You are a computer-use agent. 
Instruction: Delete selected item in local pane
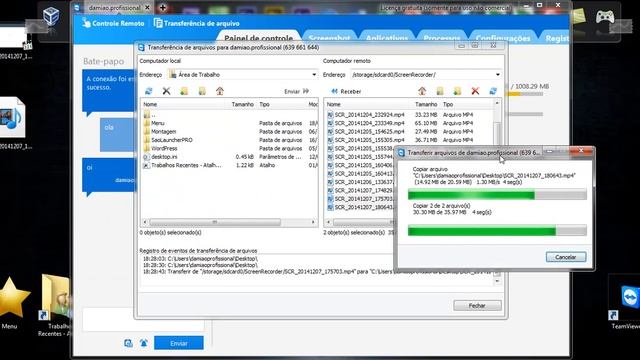(166, 91)
